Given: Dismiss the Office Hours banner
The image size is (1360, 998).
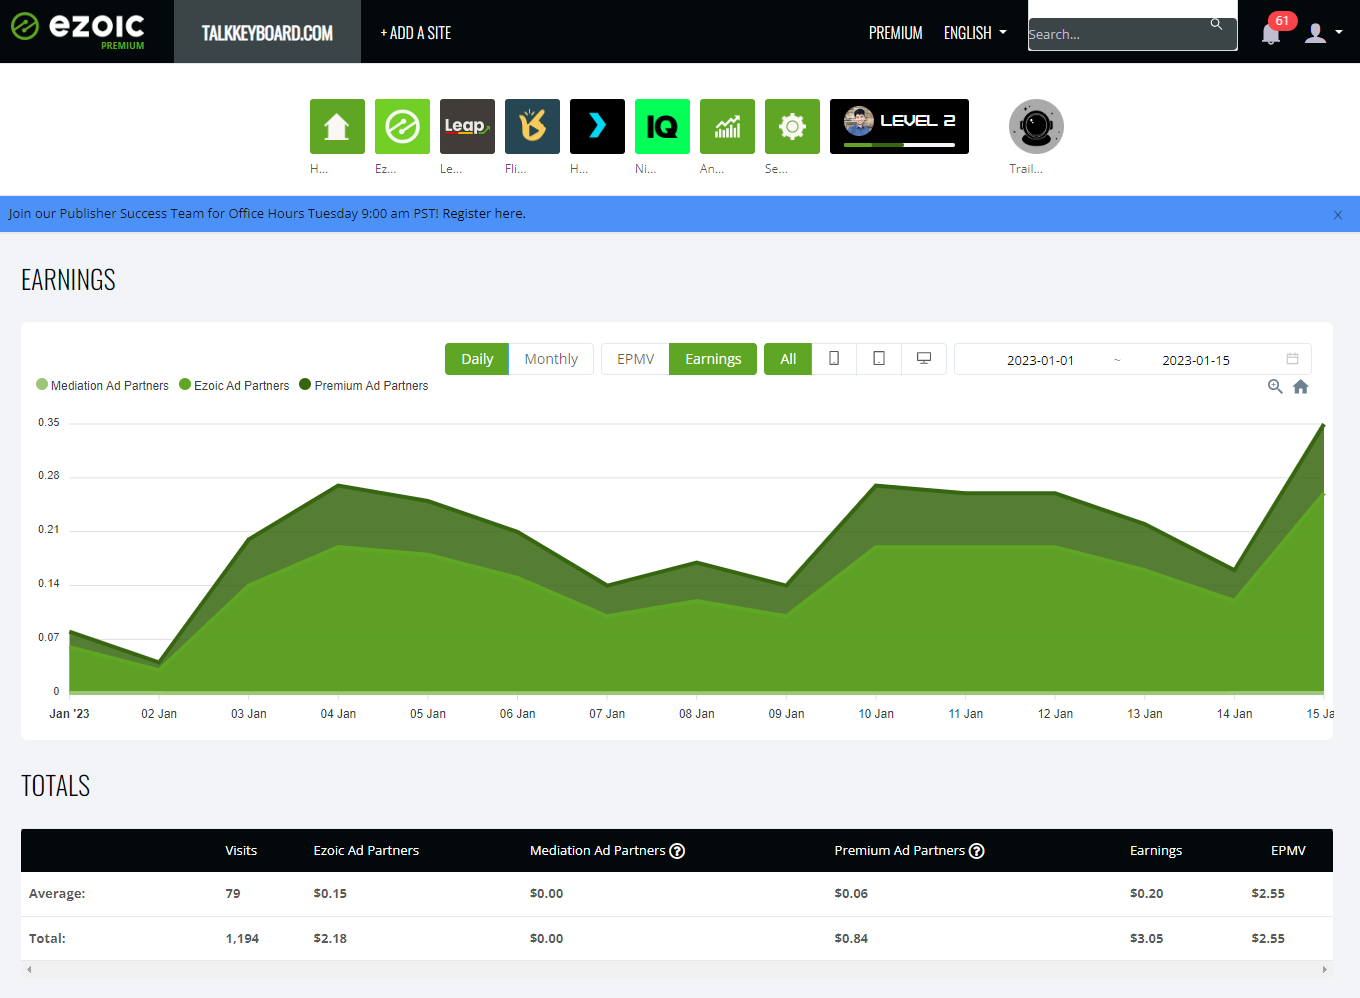Looking at the screenshot, I should tap(1338, 215).
